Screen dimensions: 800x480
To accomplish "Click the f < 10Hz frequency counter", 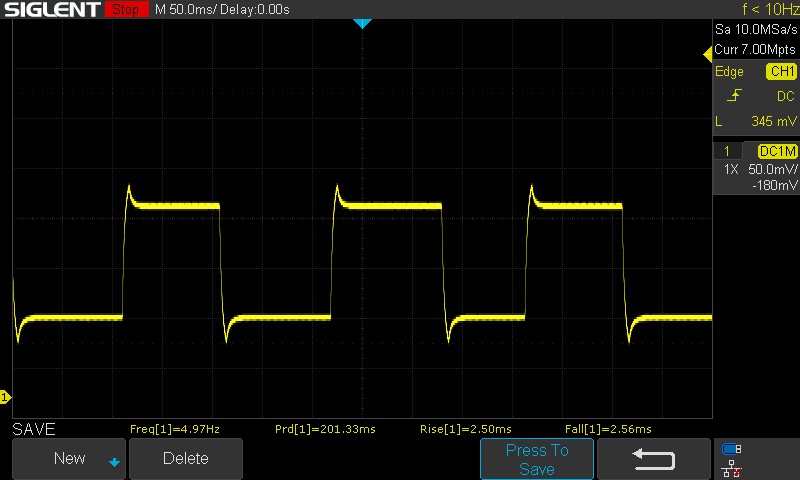I will (x=771, y=9).
